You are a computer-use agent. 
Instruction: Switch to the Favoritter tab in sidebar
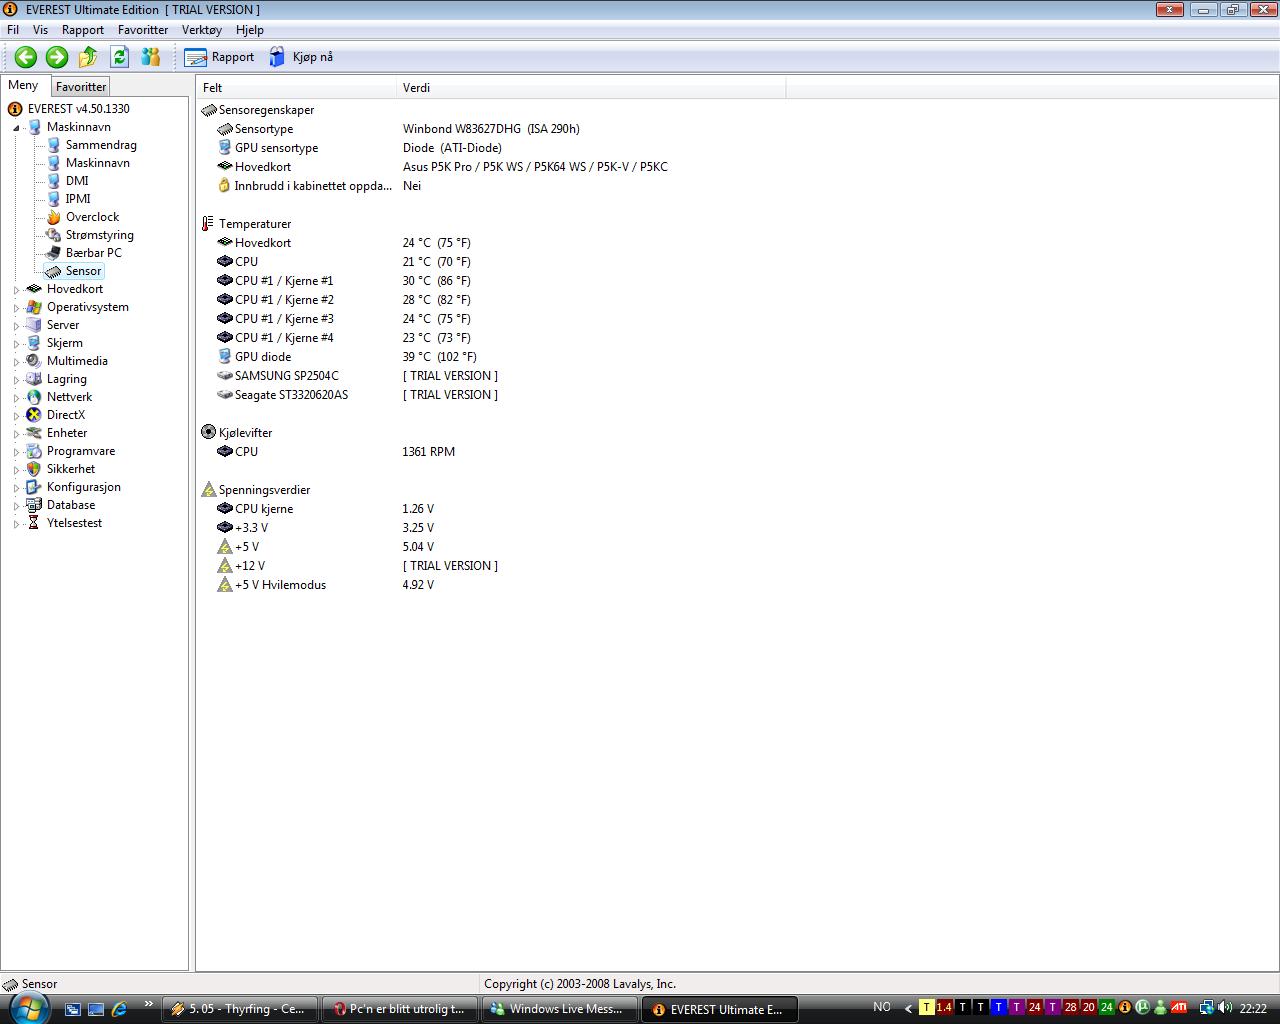[x=81, y=87]
